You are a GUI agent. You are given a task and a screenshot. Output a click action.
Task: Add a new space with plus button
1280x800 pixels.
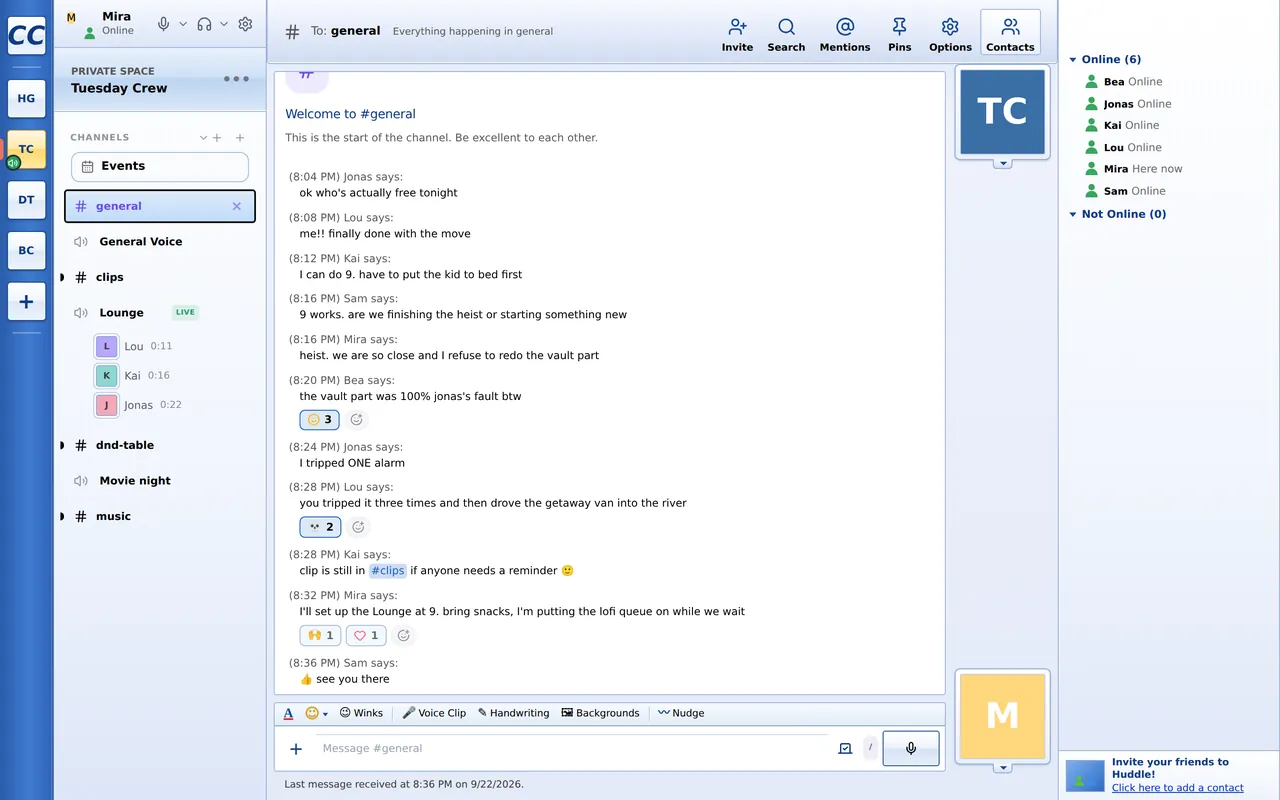tap(26, 302)
